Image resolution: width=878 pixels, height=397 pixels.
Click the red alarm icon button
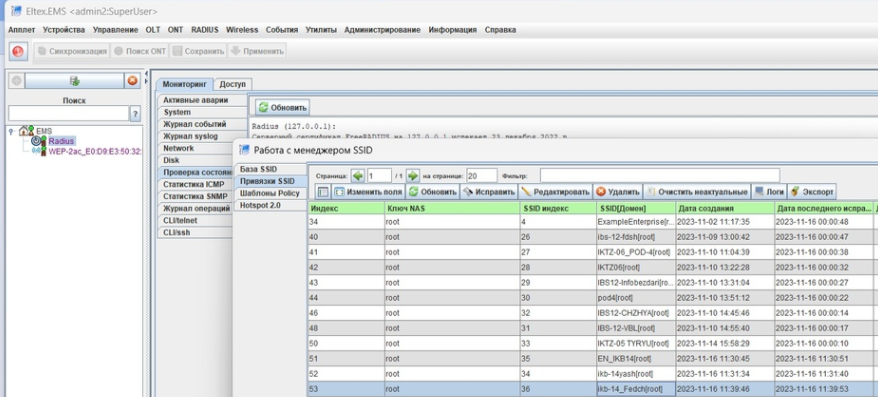[x=17, y=51]
